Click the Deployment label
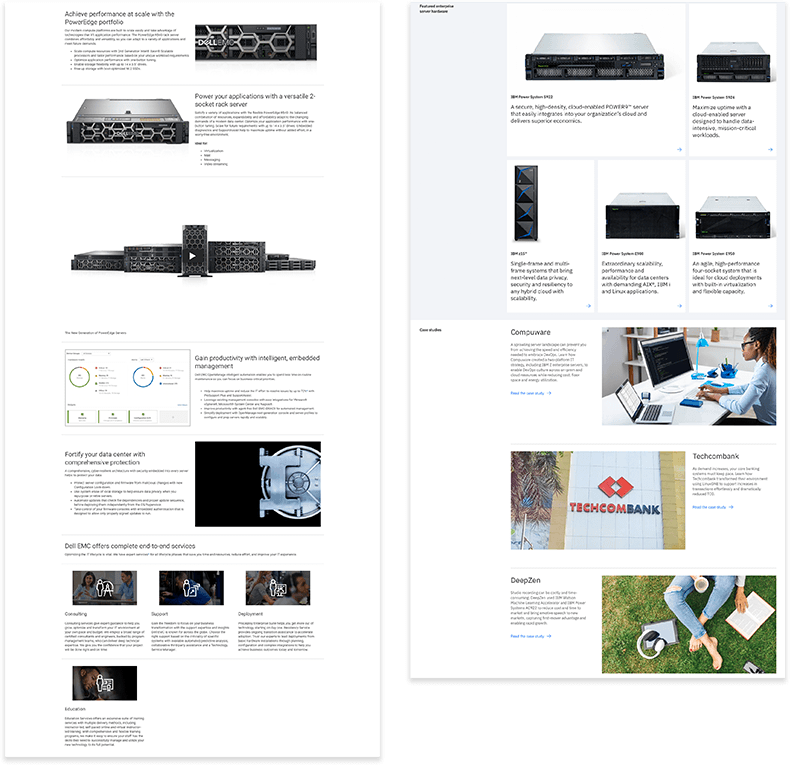The height and width of the screenshot is (765, 790). coord(250,614)
